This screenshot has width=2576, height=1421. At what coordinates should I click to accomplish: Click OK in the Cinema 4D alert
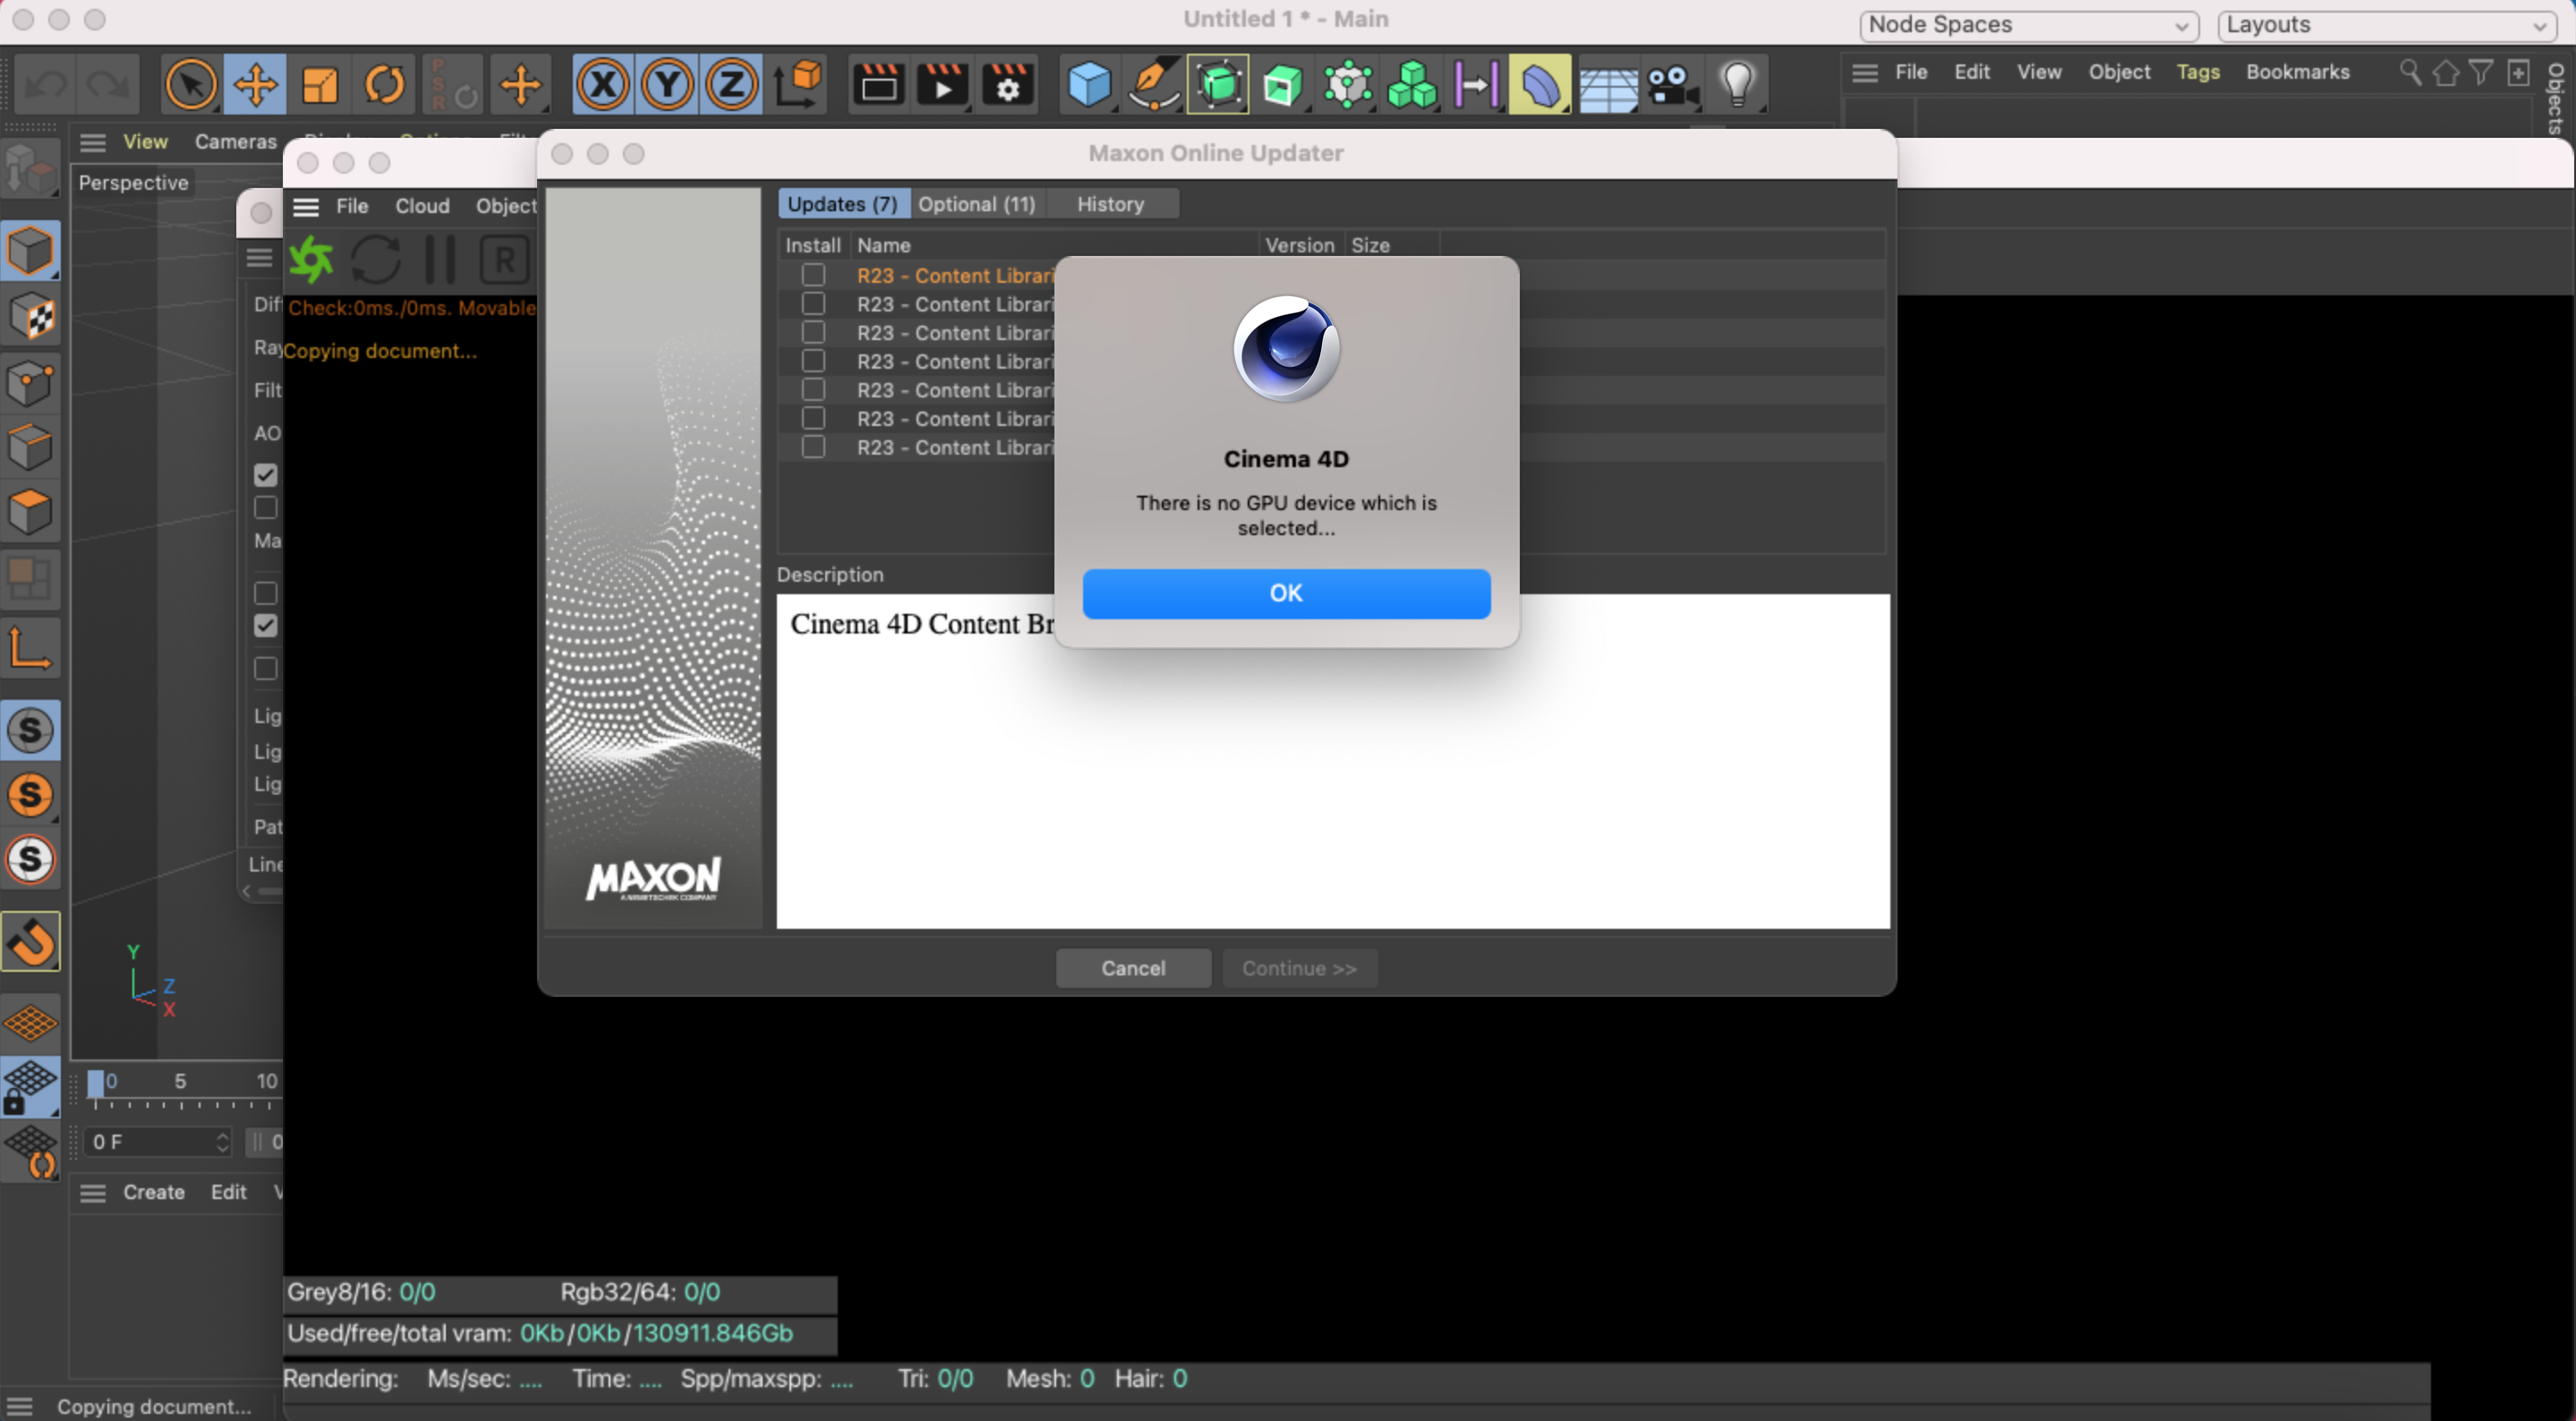click(1286, 593)
